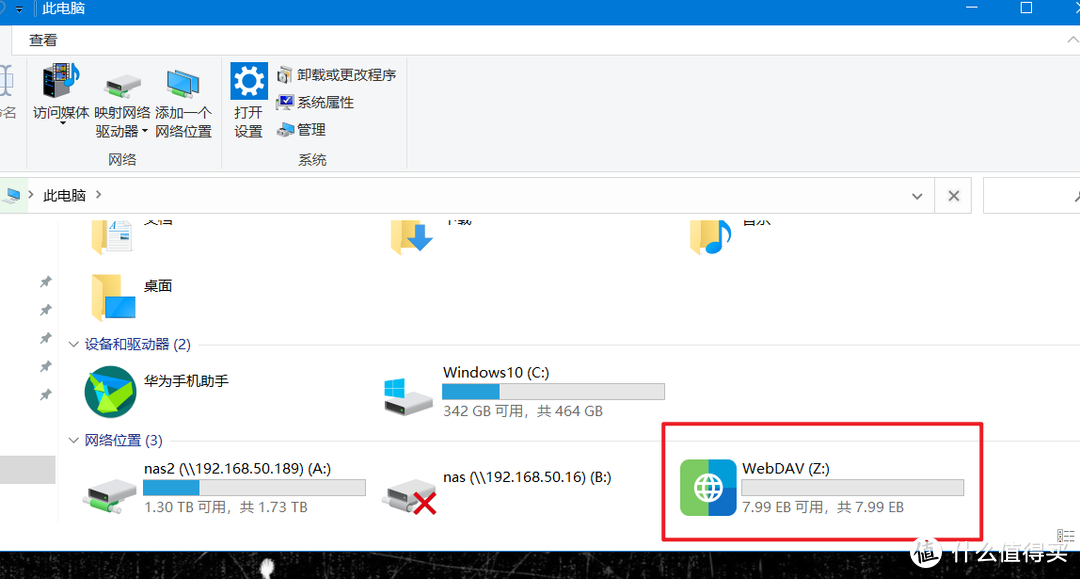1080x579 pixels.
Task: Collapse the ribbon with the chevron
Action: click(x=1072, y=40)
